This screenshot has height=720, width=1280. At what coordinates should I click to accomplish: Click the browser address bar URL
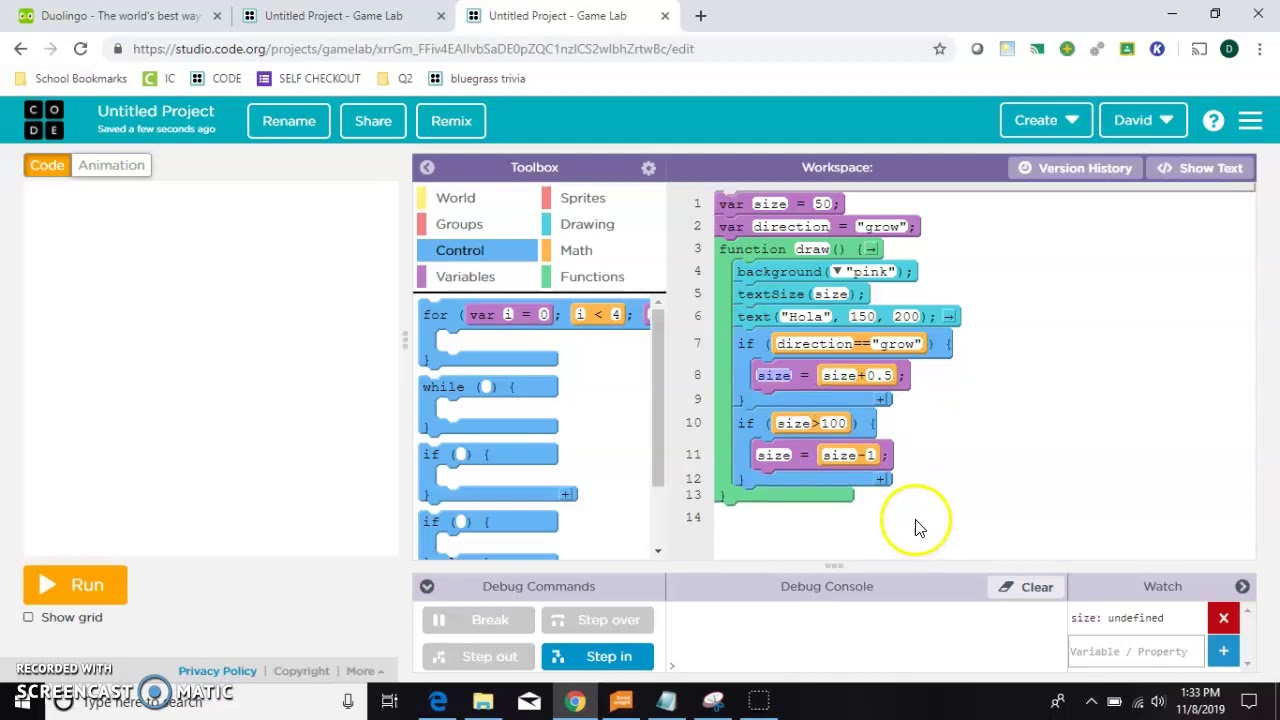[413, 49]
